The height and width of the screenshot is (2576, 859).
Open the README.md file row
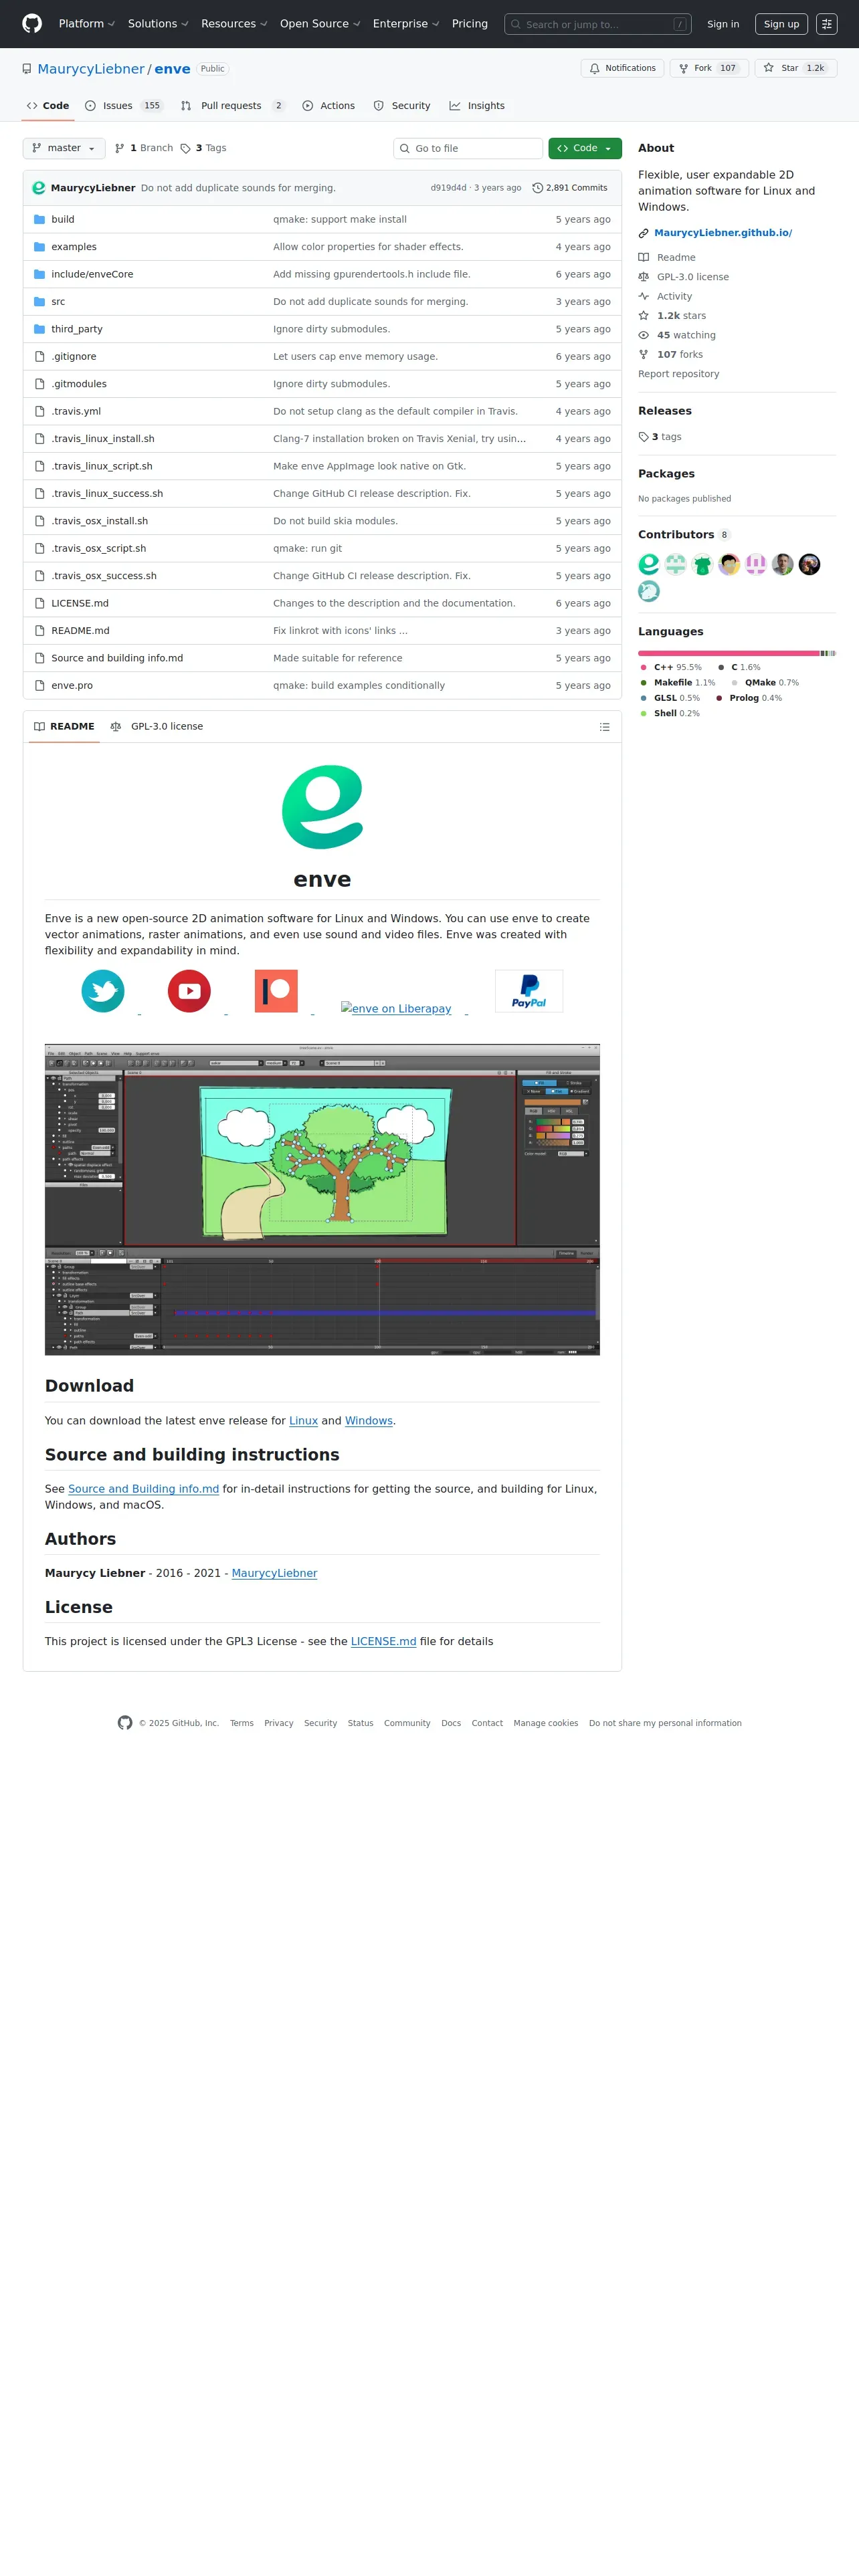coord(322,631)
